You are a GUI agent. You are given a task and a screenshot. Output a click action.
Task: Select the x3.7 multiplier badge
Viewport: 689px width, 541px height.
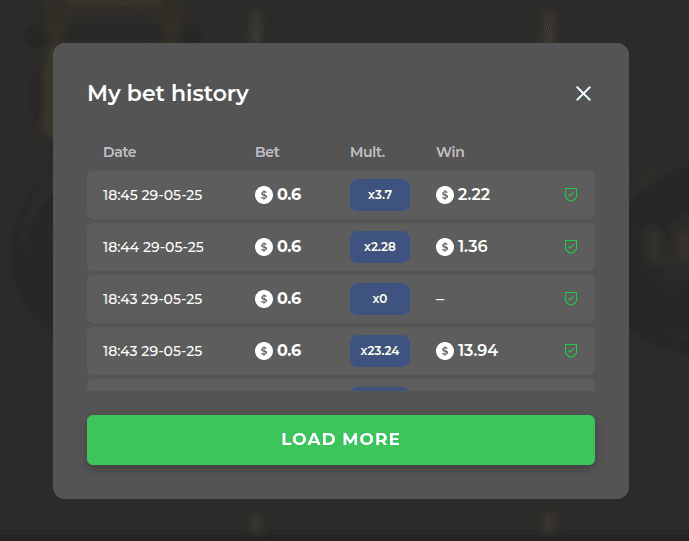click(380, 195)
